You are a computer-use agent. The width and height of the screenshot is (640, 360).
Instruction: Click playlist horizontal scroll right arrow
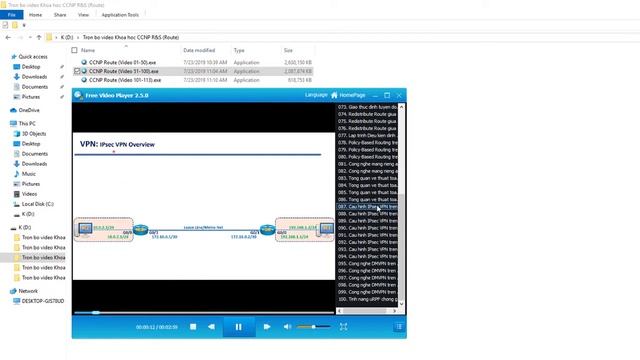click(394, 311)
